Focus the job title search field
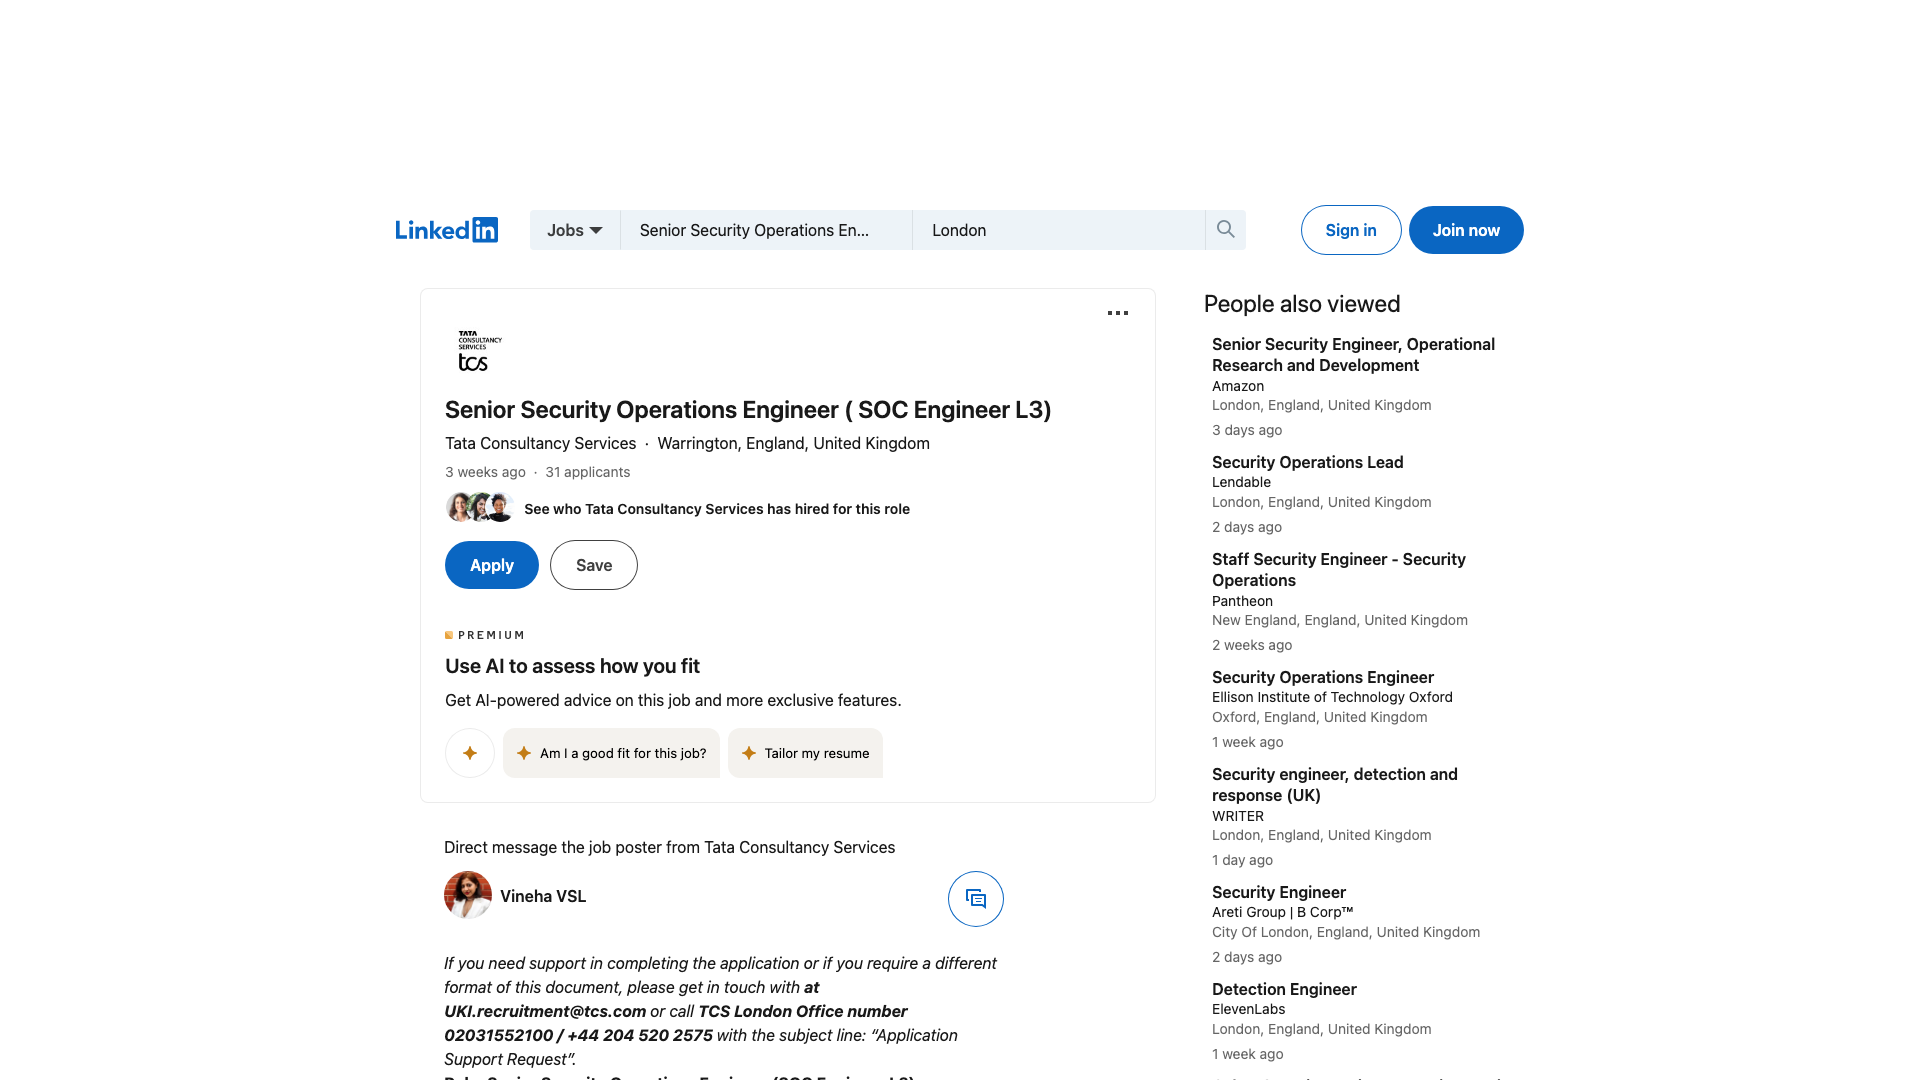The width and height of the screenshot is (1920, 1080). [x=766, y=230]
